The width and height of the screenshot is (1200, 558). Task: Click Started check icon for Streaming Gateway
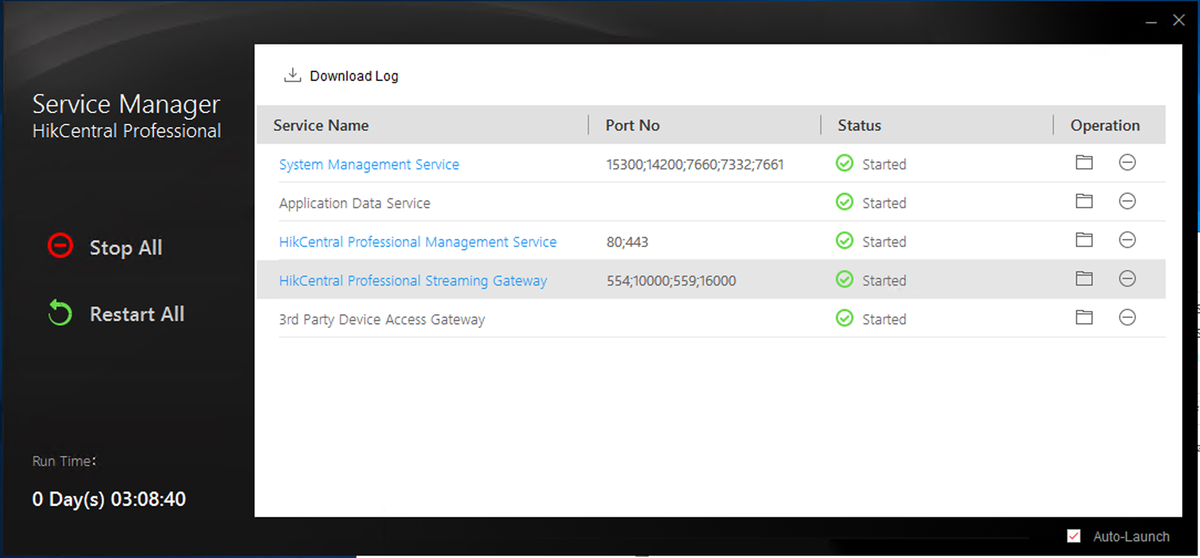(844, 280)
